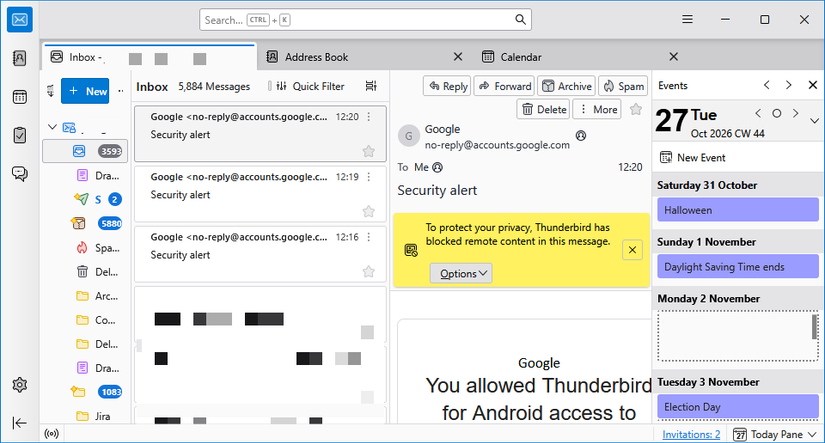Open the Tasks space icon in sidebar

(x=19, y=135)
